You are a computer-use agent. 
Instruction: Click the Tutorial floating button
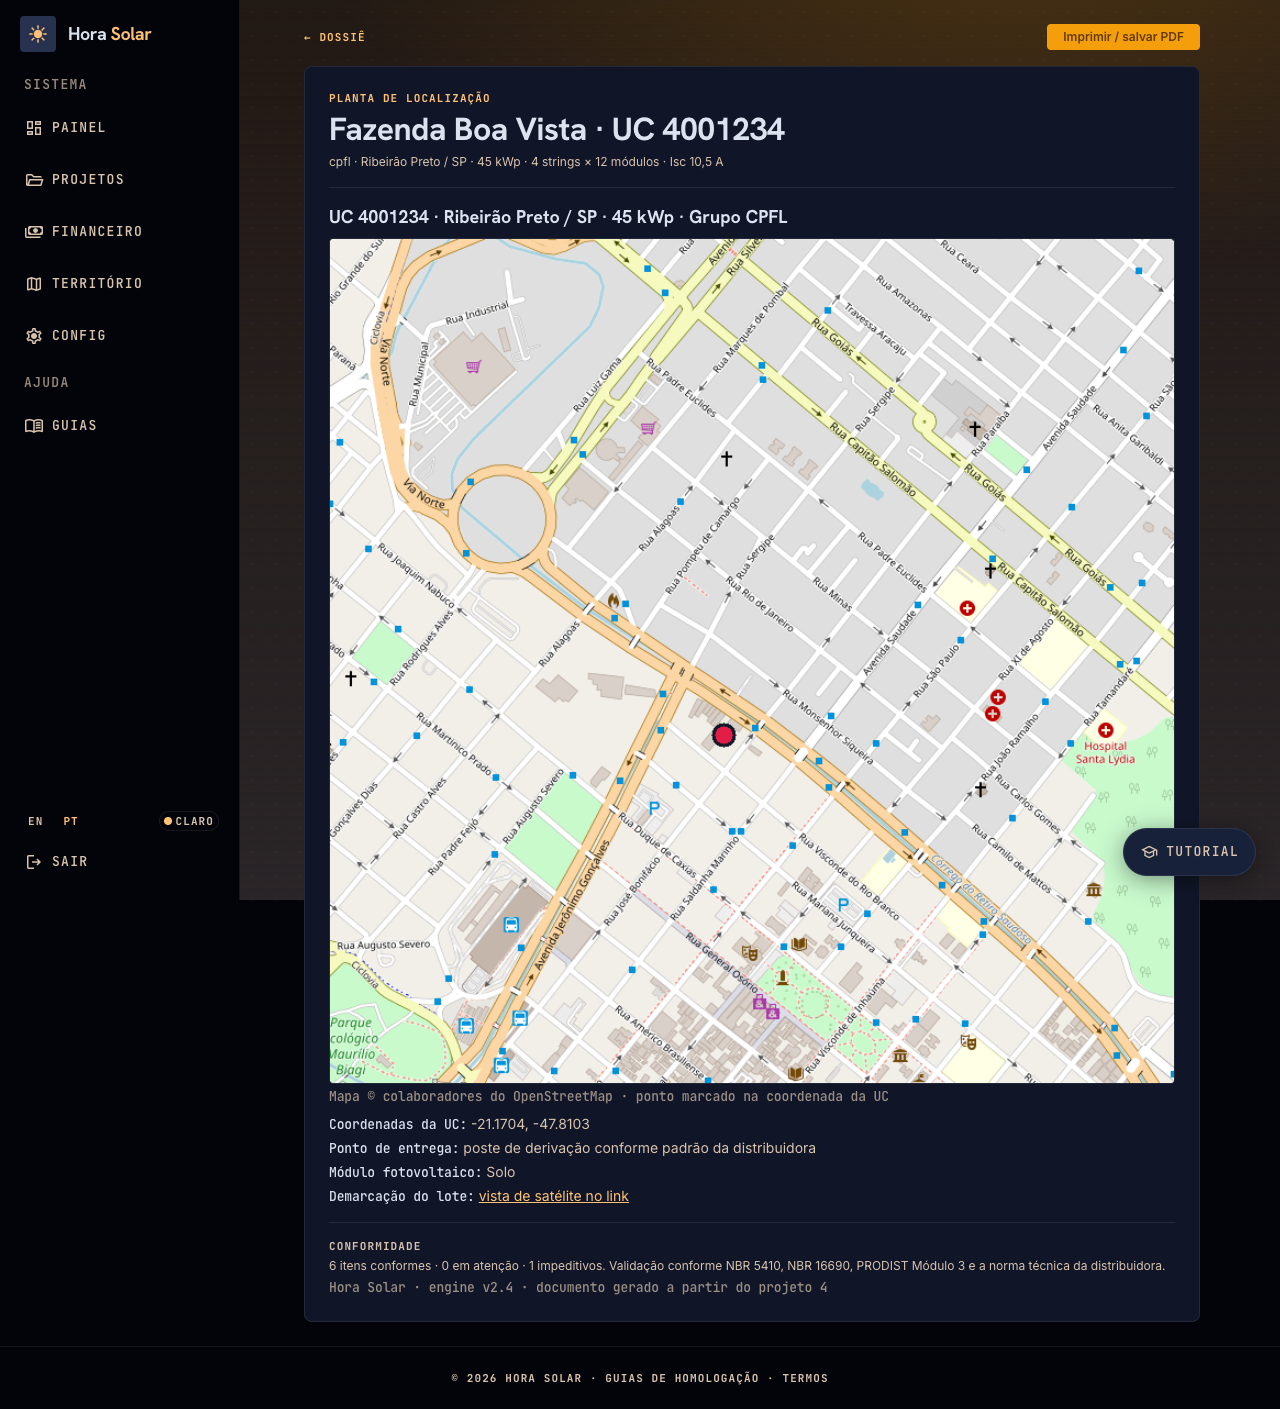[1189, 852]
